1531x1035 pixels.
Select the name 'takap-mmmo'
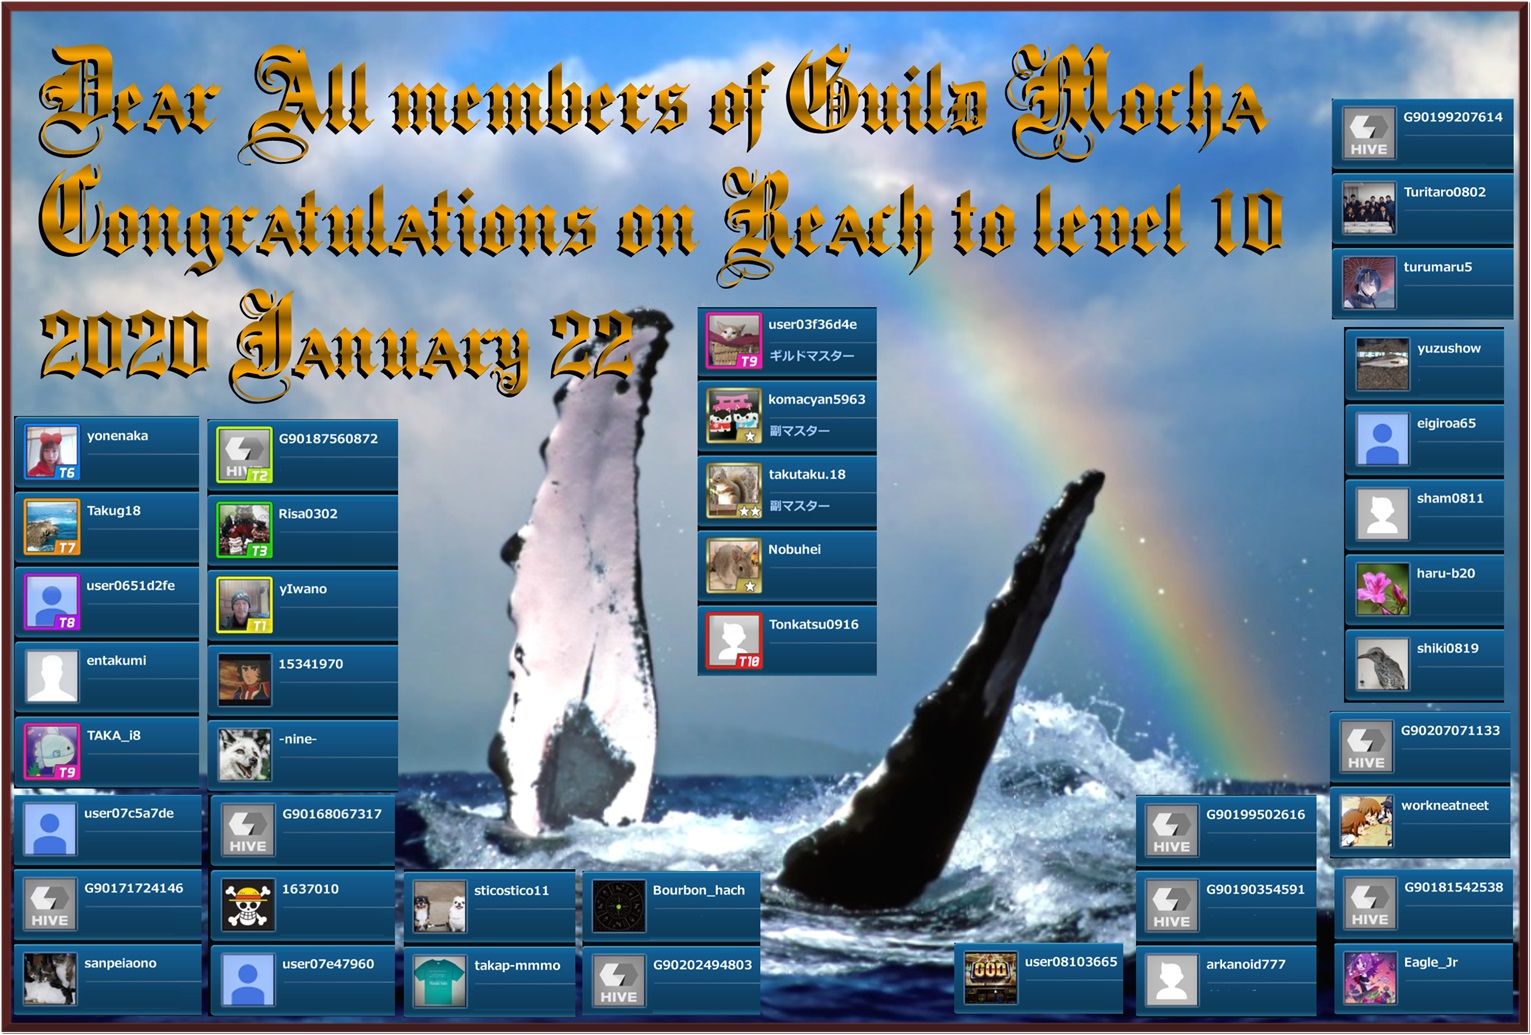pos(517,966)
